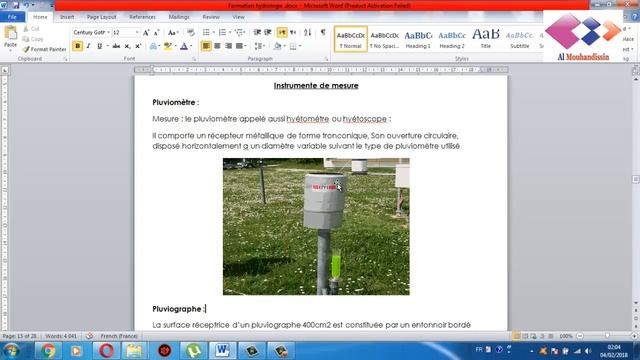Toggle Bold formatting
Screen dimensions: 640x360
[78, 46]
